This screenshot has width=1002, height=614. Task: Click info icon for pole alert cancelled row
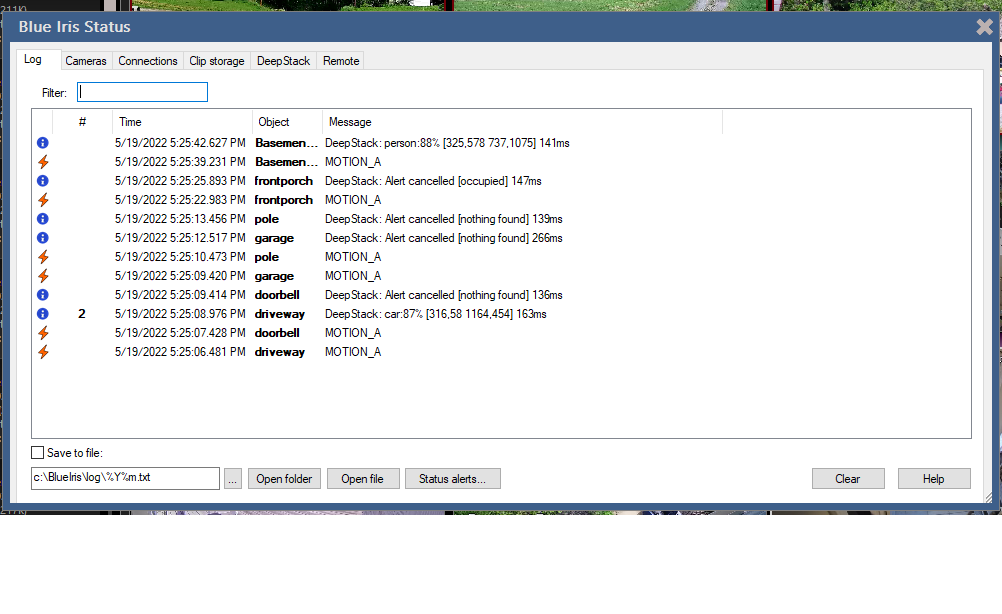[43, 219]
